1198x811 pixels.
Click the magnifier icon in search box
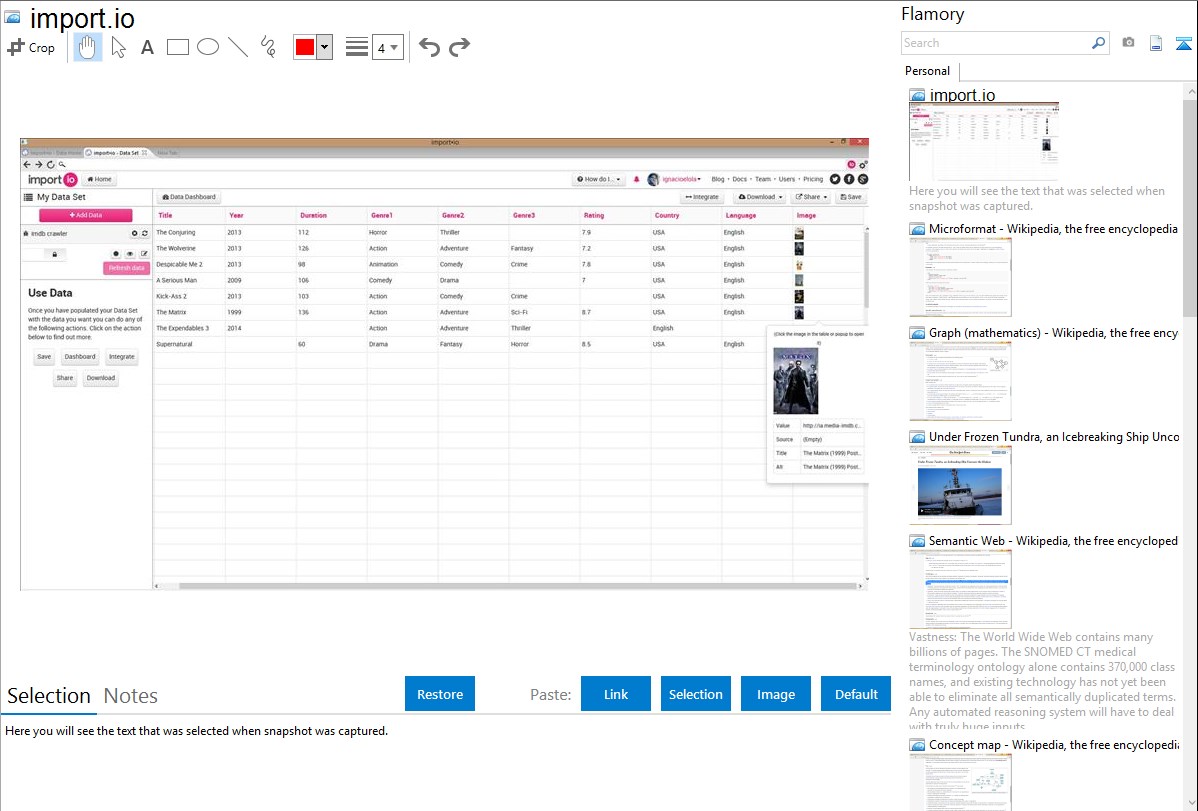[x=1098, y=43]
